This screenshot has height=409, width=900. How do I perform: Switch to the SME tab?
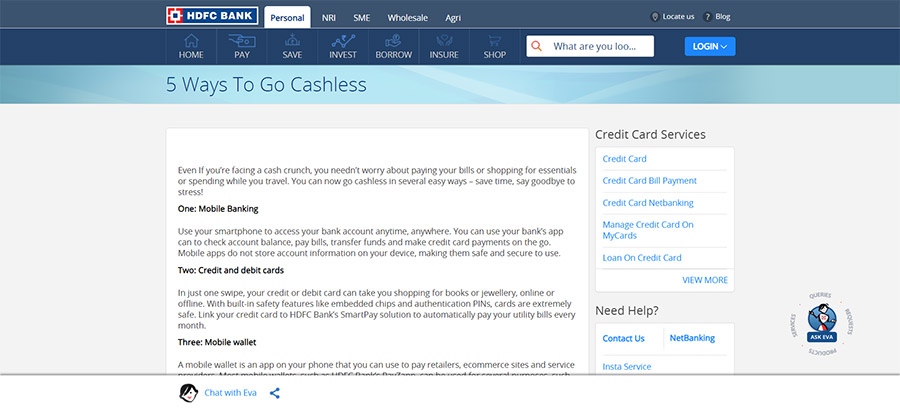[362, 18]
